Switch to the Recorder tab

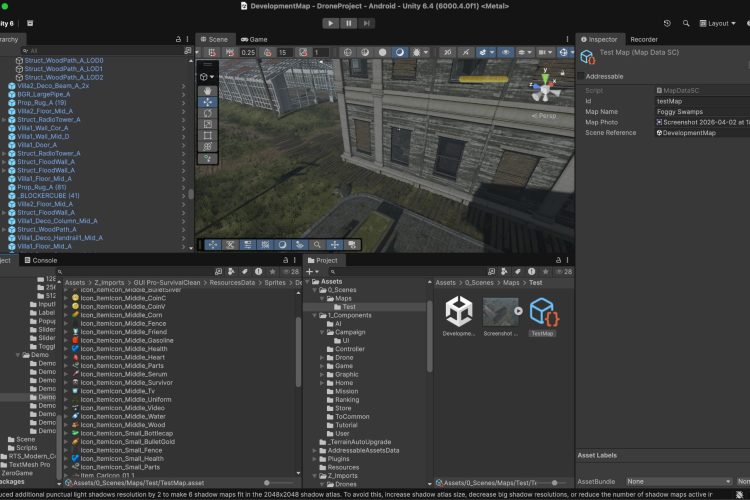coord(644,39)
